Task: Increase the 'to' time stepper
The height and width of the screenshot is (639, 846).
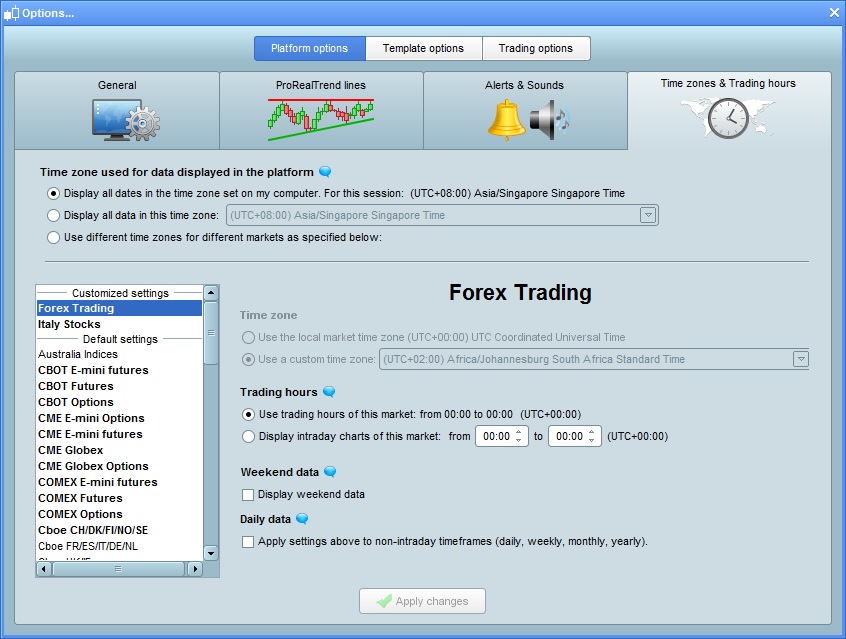Action: pyautogui.click(x=591, y=432)
